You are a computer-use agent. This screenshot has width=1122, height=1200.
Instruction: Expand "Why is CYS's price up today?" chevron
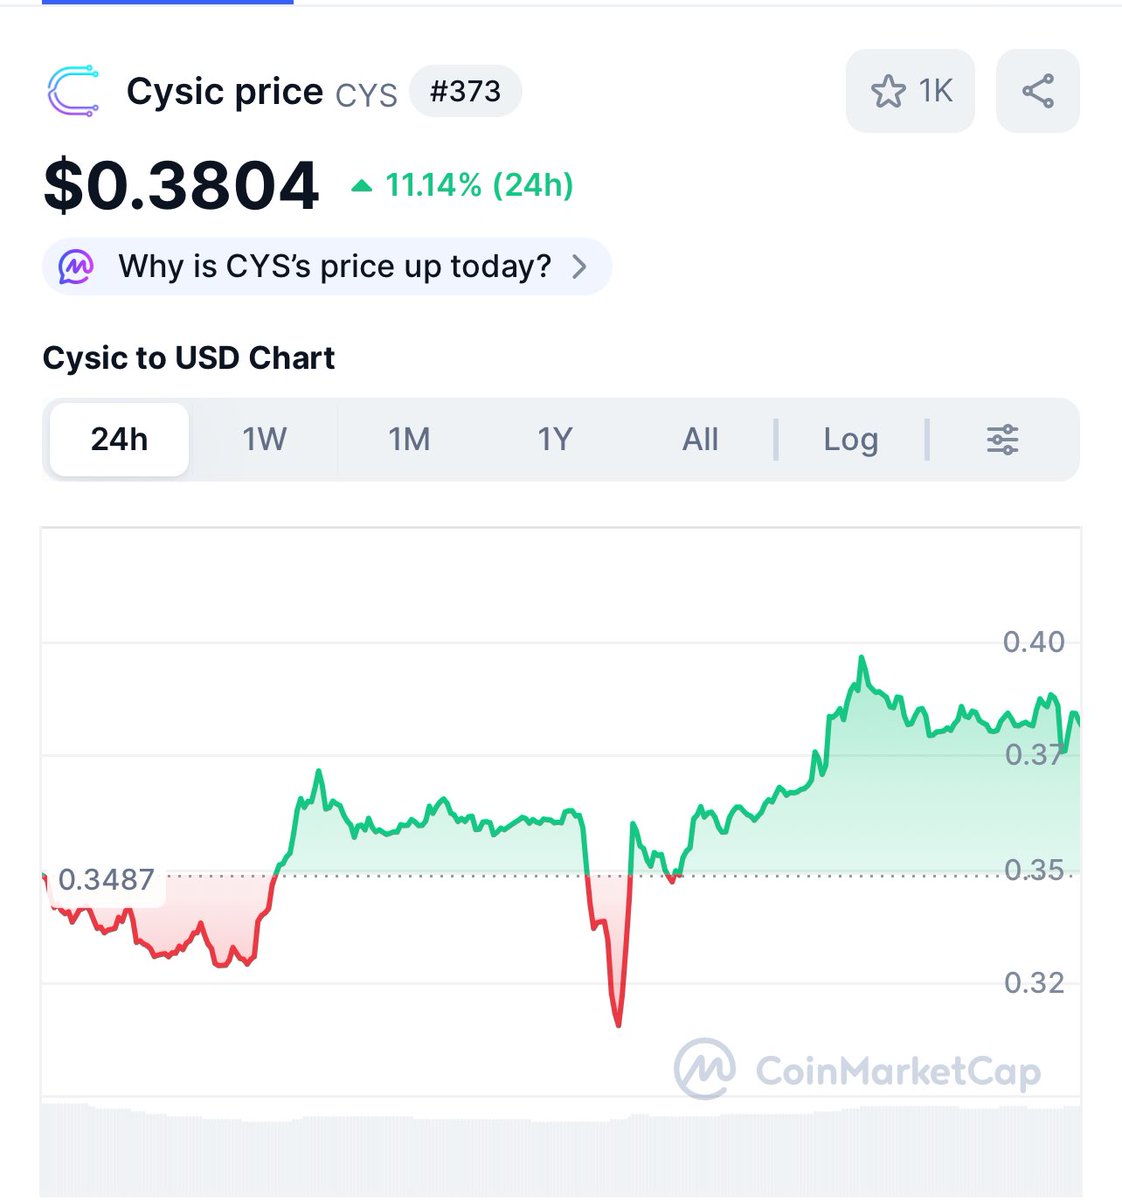click(x=579, y=267)
